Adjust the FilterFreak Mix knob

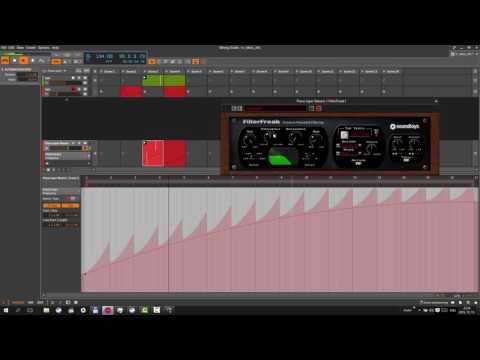(x=315, y=139)
